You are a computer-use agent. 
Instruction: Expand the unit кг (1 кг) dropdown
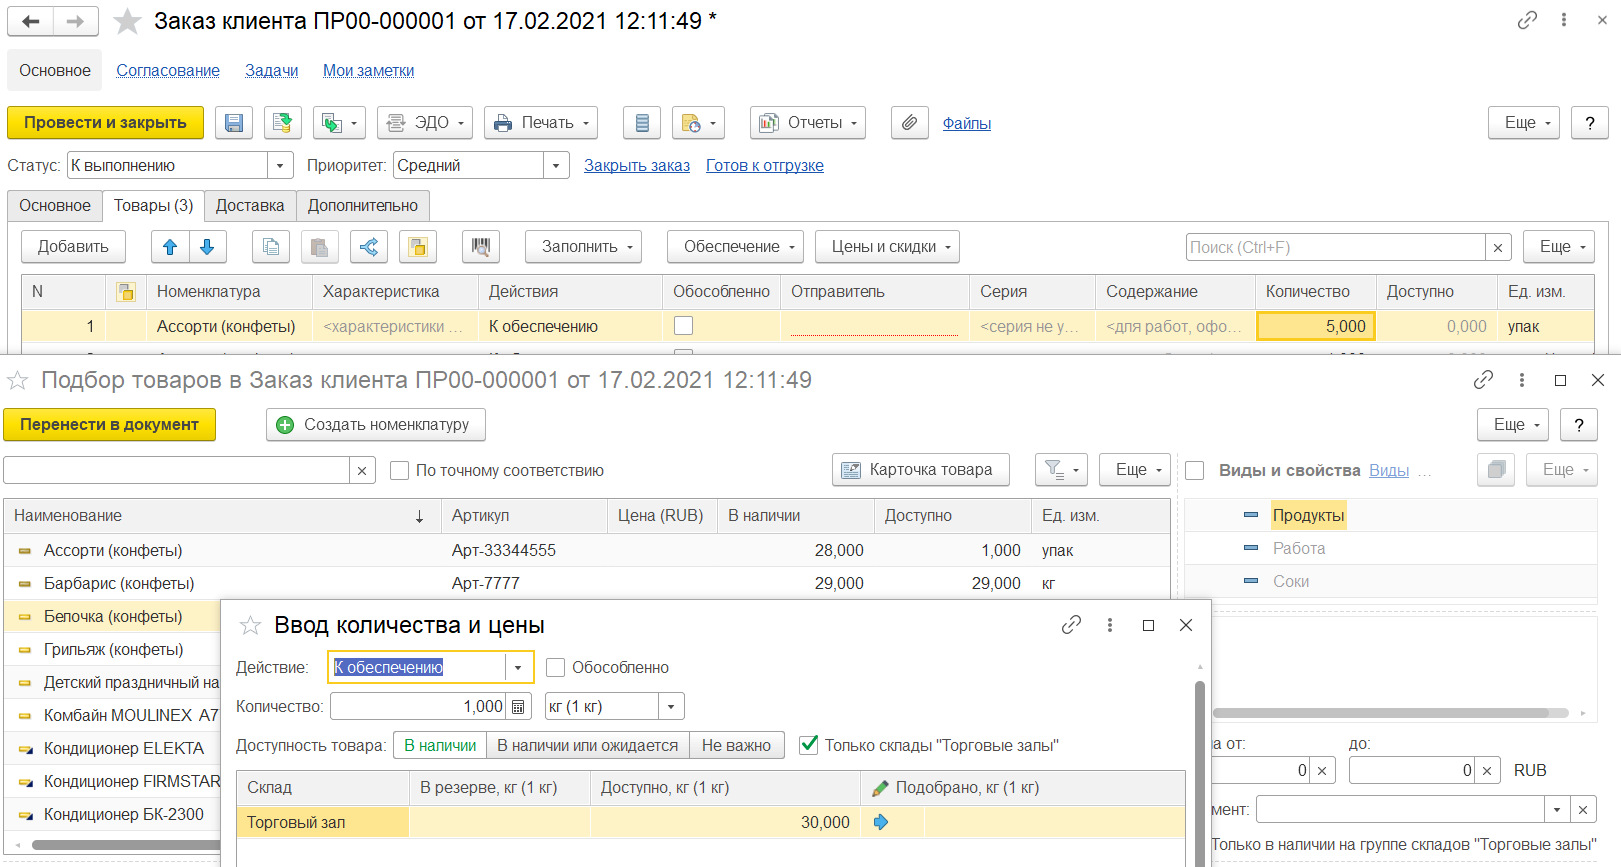(x=671, y=707)
